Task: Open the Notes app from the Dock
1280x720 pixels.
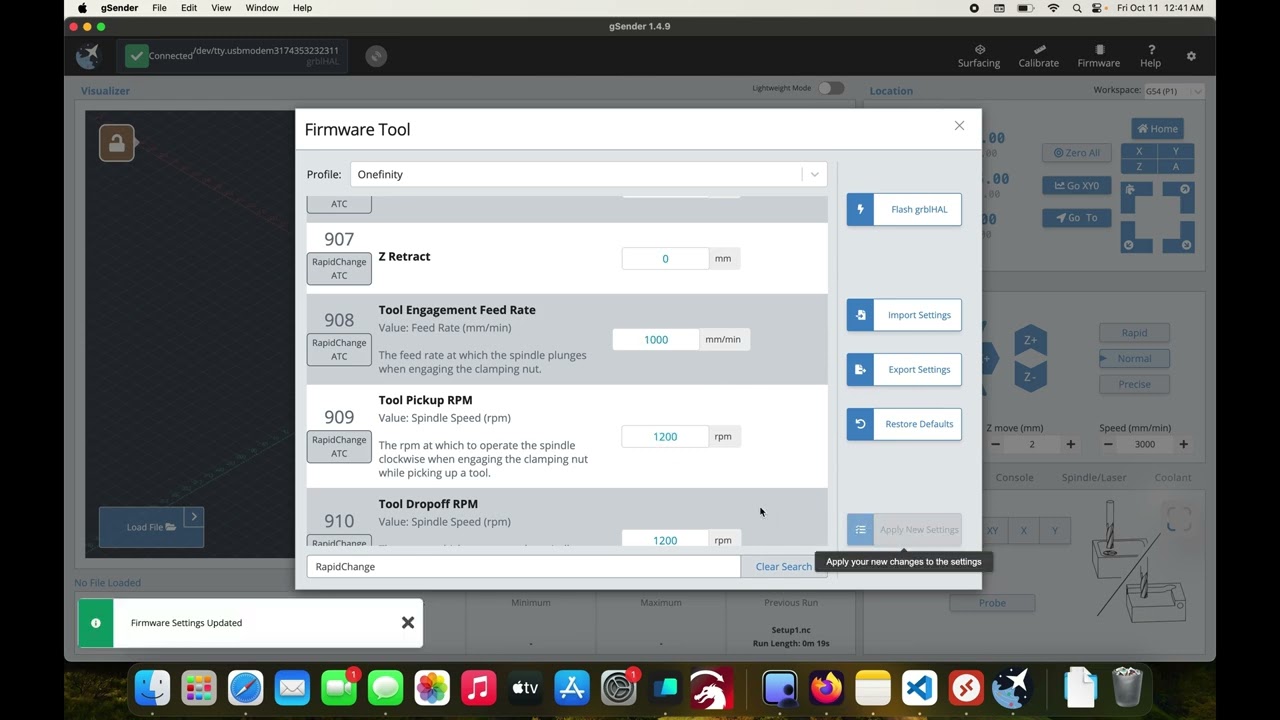Action: tap(873, 688)
